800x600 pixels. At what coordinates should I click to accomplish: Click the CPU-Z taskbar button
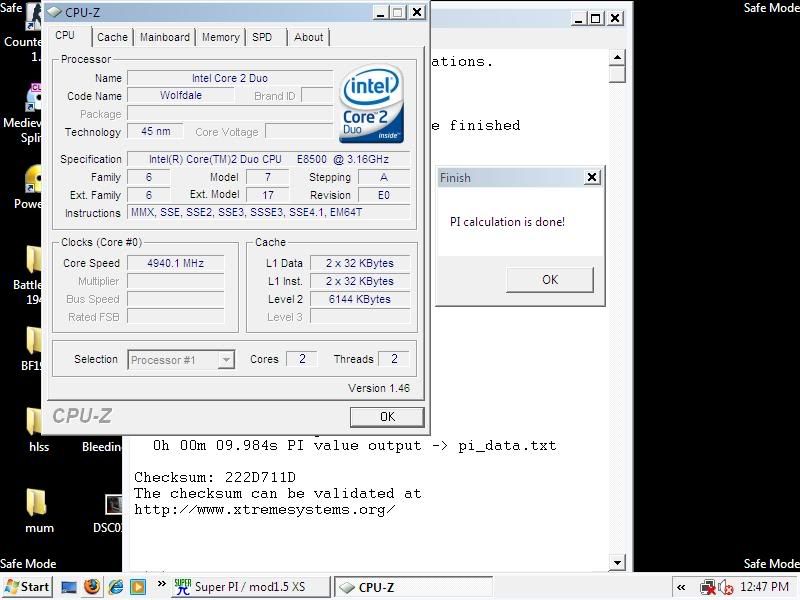coord(413,587)
